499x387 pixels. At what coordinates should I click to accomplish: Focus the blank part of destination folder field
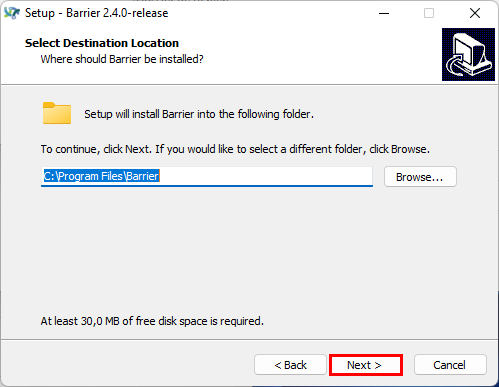click(x=266, y=176)
